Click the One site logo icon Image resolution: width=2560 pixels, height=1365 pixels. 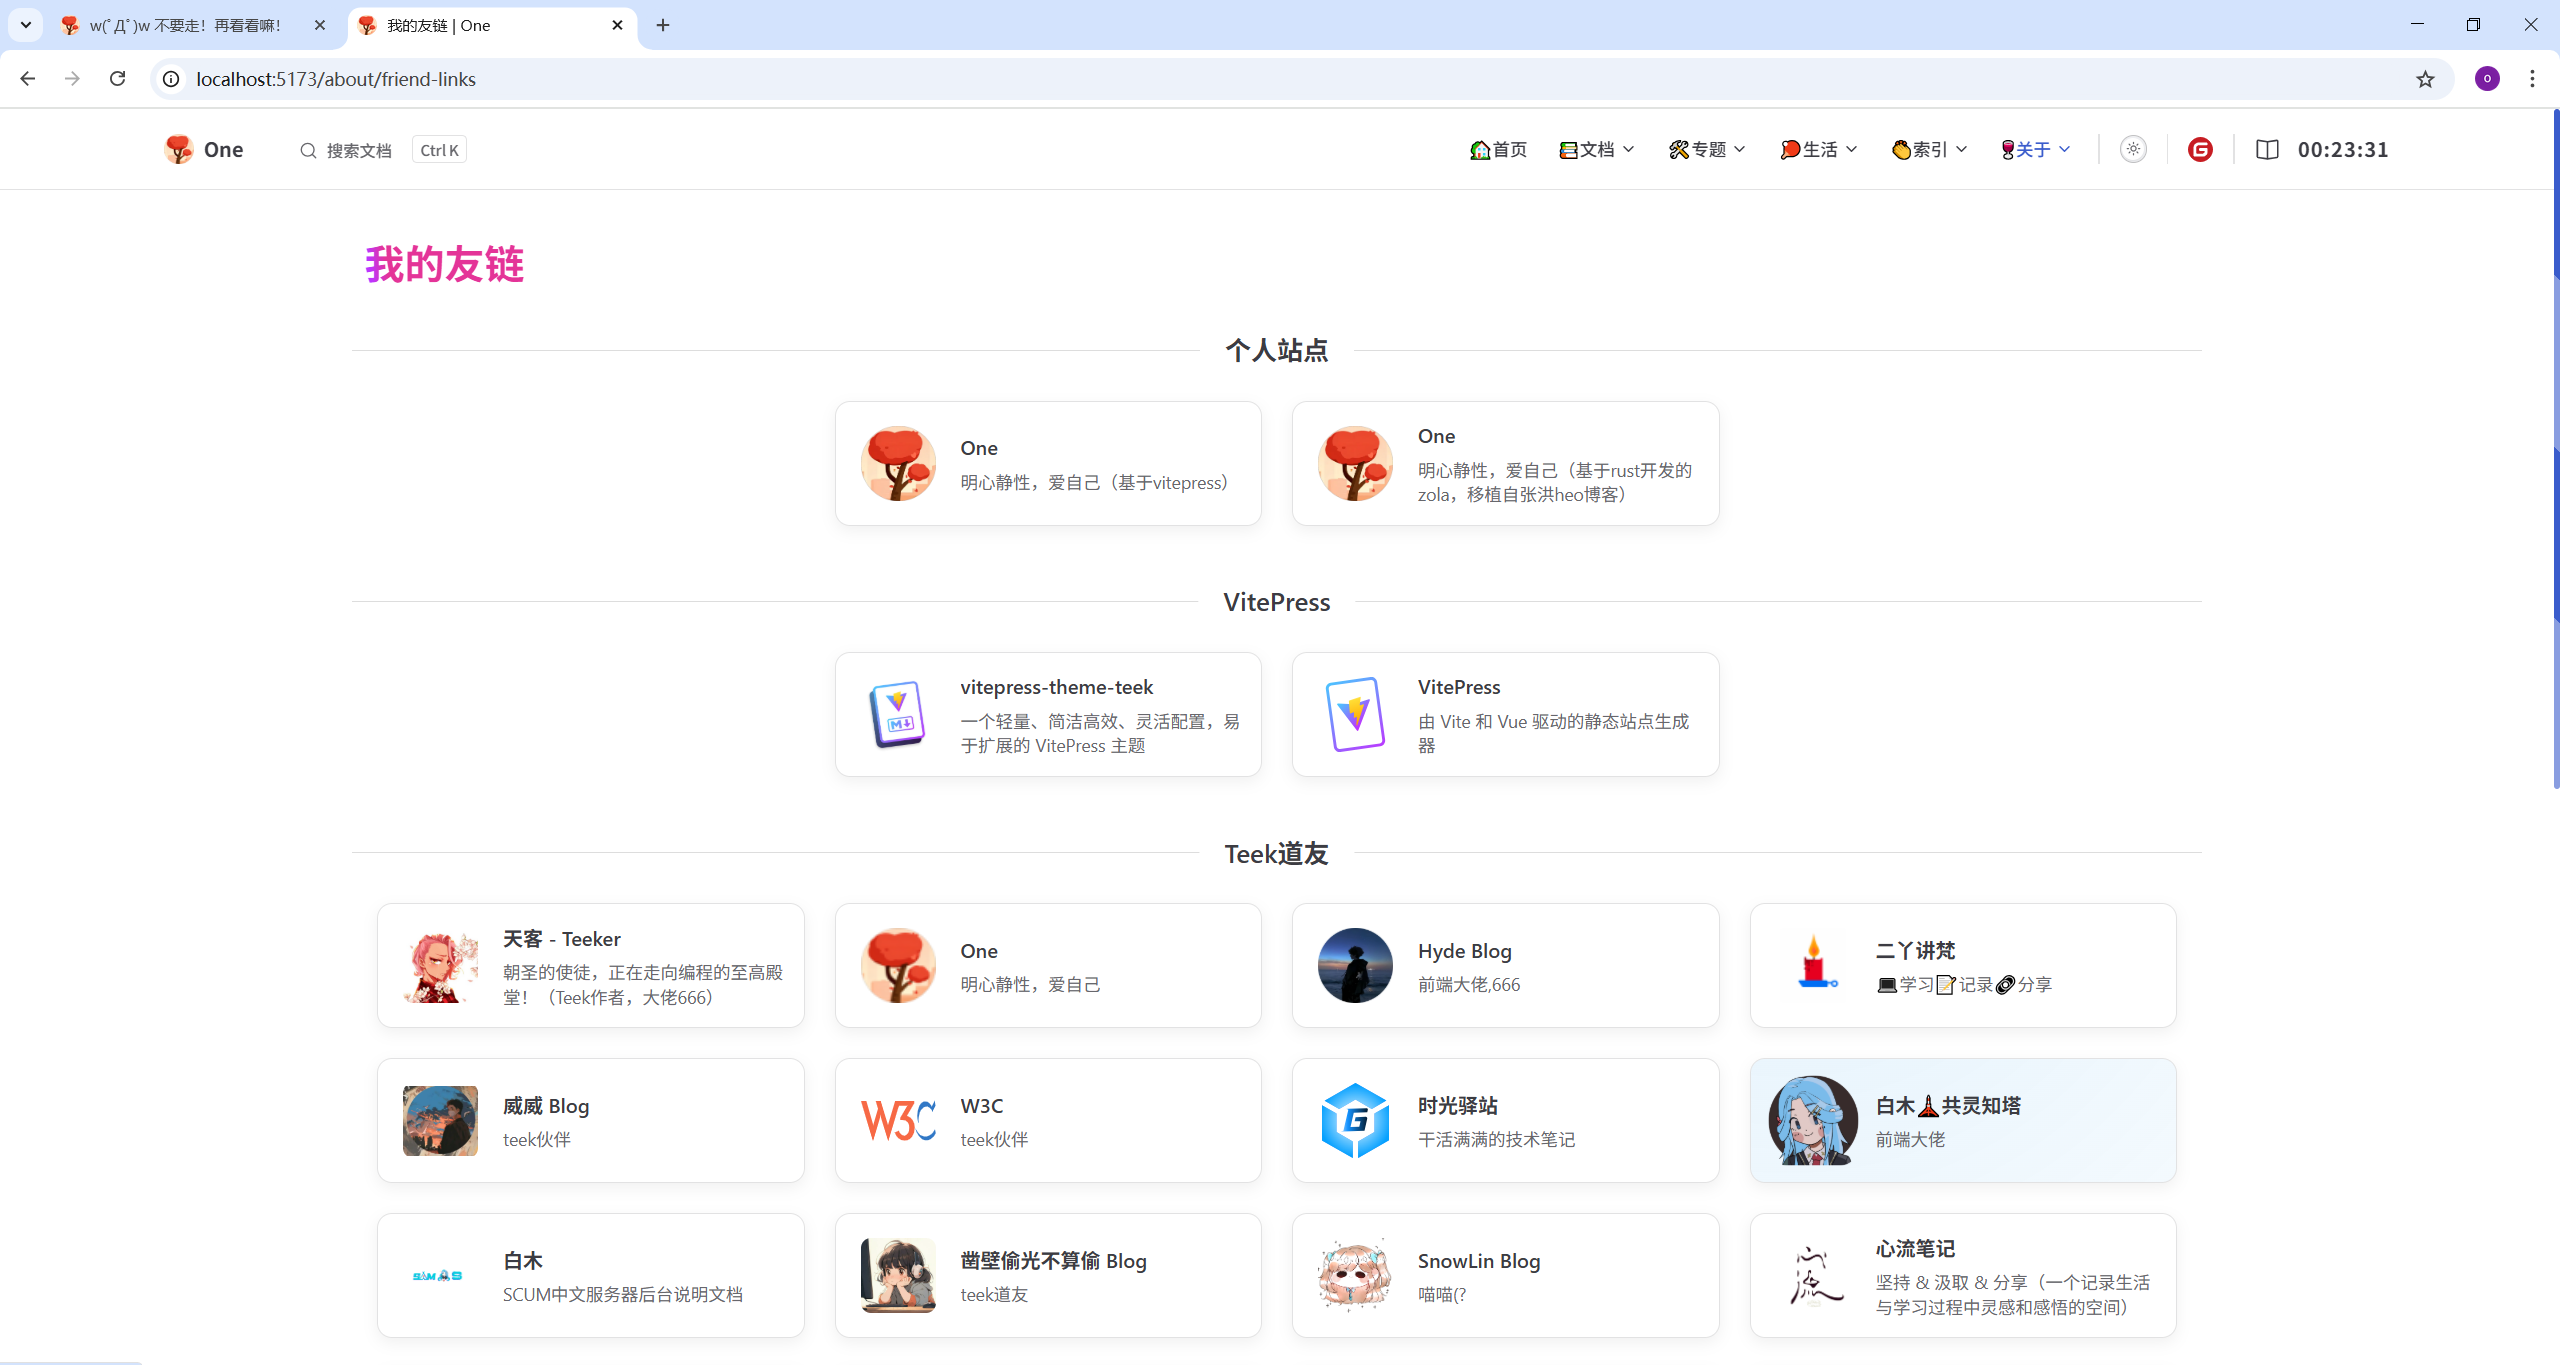pyautogui.click(x=179, y=150)
